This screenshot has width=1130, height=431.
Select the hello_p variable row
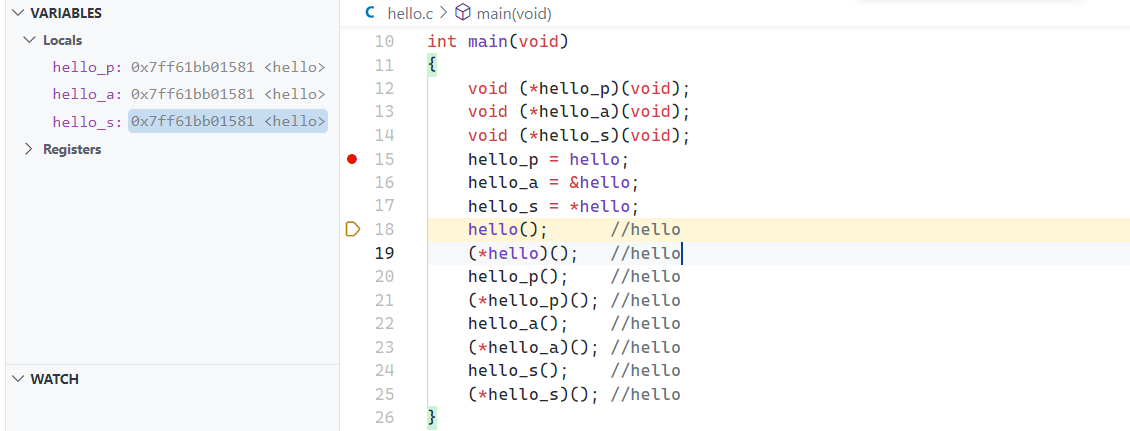(x=172, y=67)
